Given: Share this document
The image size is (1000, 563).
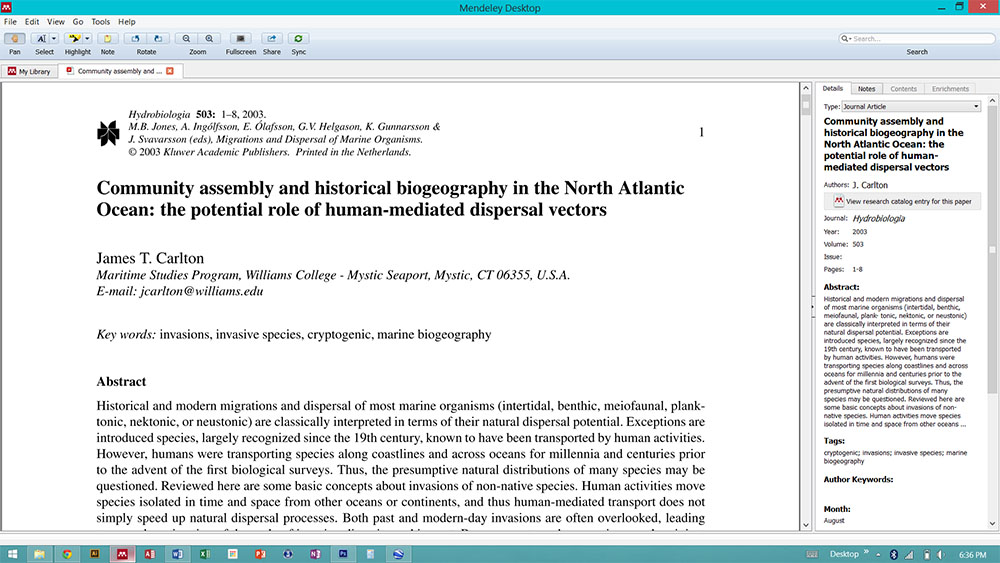Looking at the screenshot, I should (x=272, y=39).
